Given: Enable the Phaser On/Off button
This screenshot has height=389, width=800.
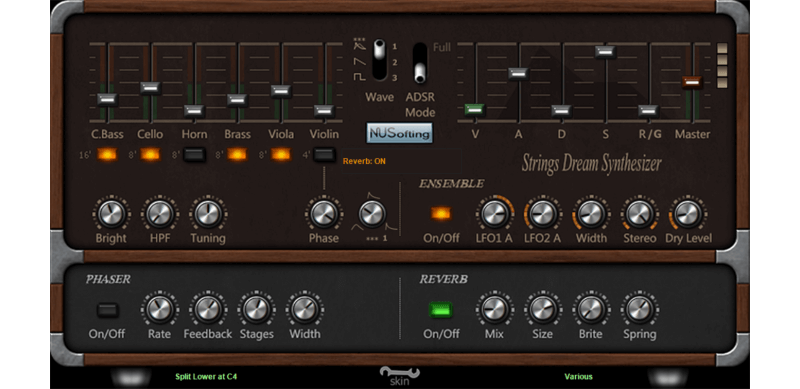Looking at the screenshot, I should click(108, 310).
